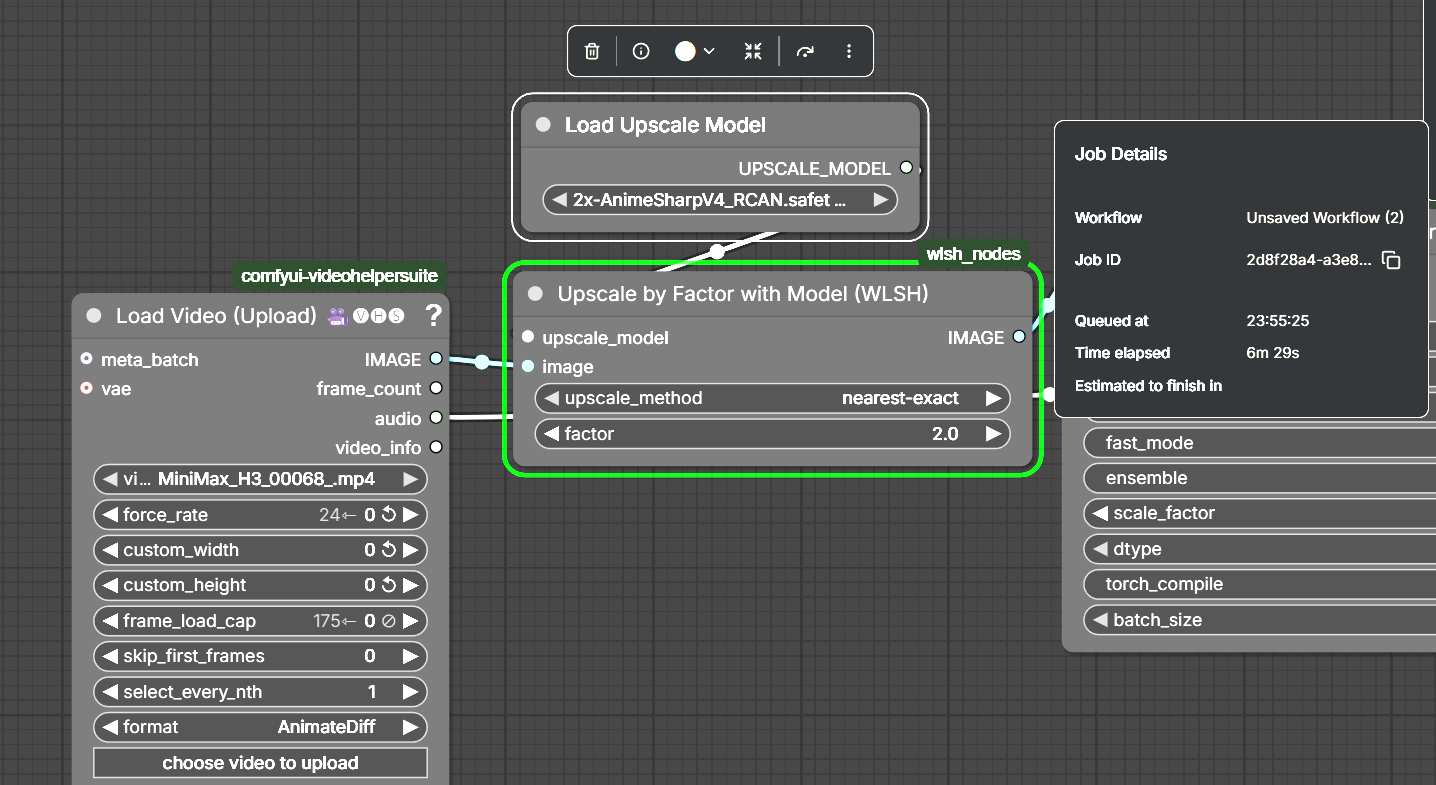Click the Upscale node IMAGE output port
1436x785 pixels.
[1019, 337]
